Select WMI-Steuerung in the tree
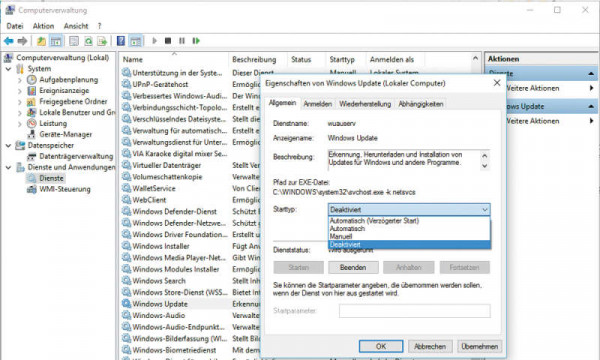600x360 pixels. click(65, 189)
